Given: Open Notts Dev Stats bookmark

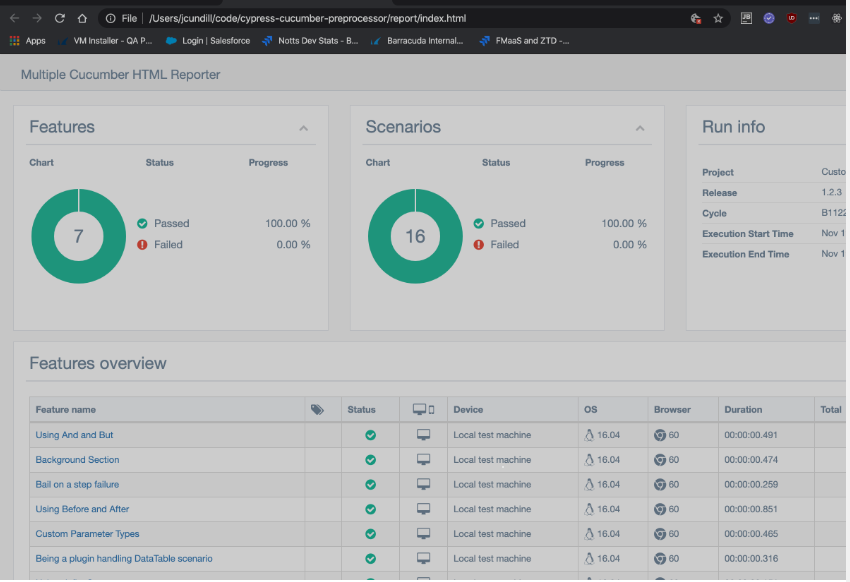Looking at the screenshot, I should 310,41.
